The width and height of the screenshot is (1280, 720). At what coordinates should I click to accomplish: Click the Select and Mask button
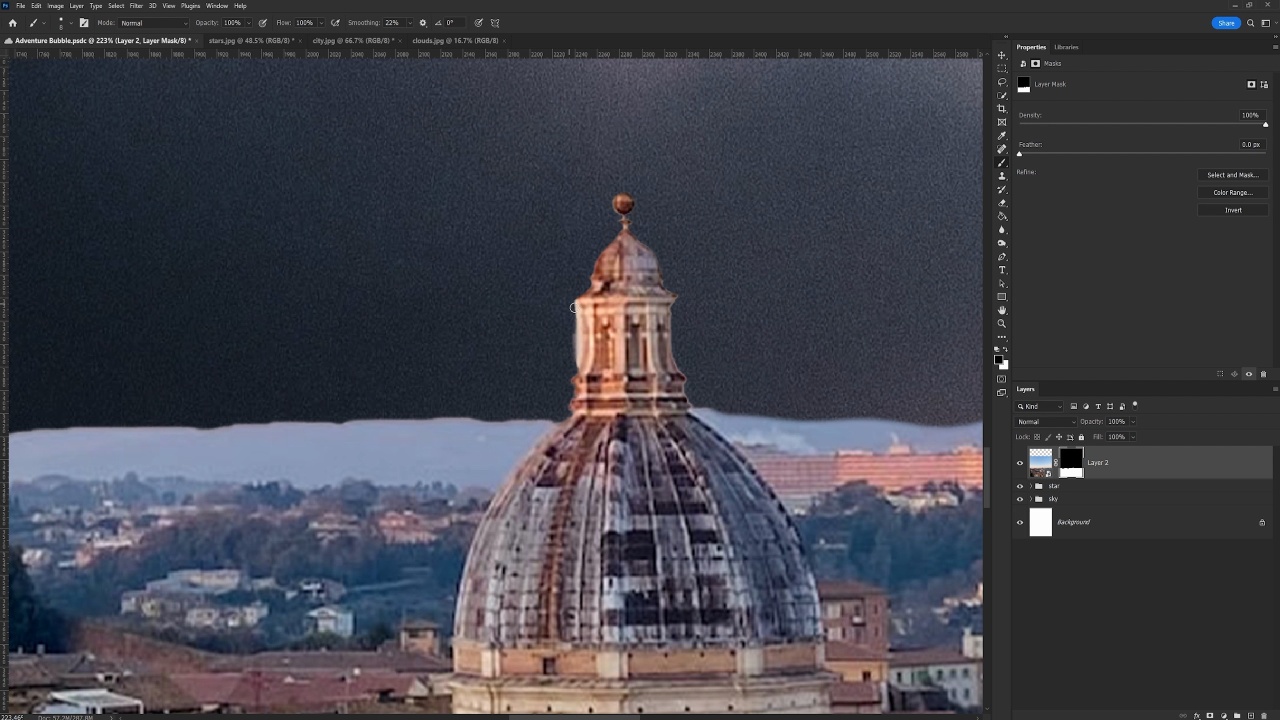tap(1232, 175)
